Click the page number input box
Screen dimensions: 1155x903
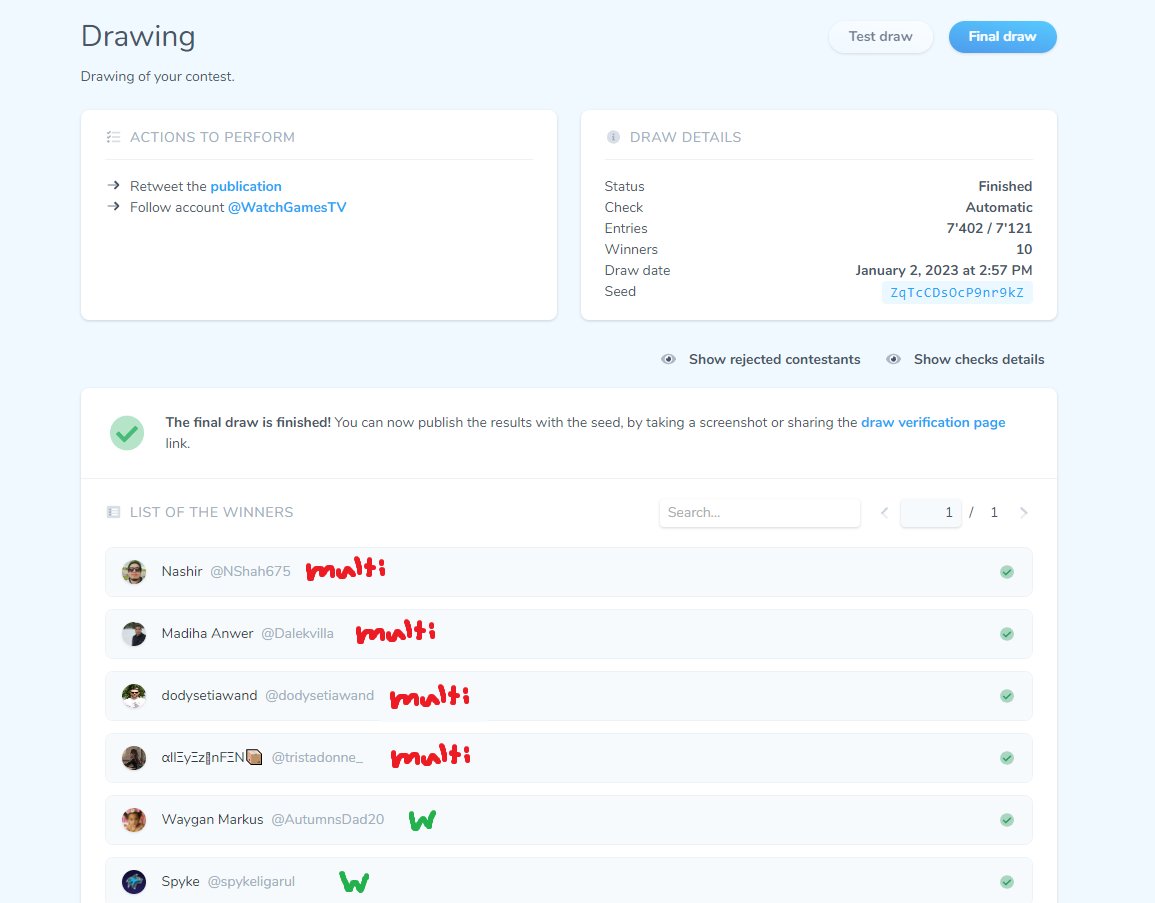coord(930,513)
